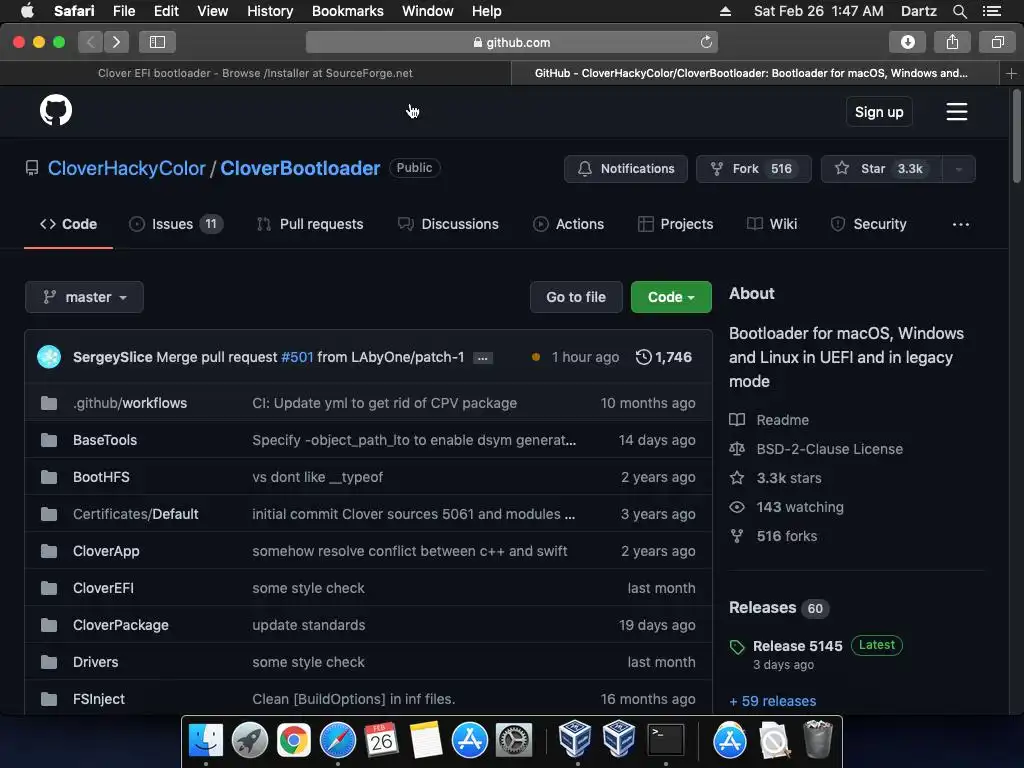
Task: Open the Apple menu
Action: [x=27, y=11]
